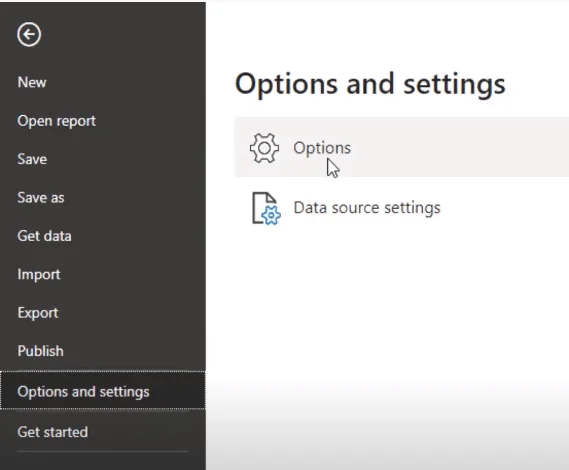Select the highlighted Options and settings entry
The image size is (569, 470).
tap(103, 391)
